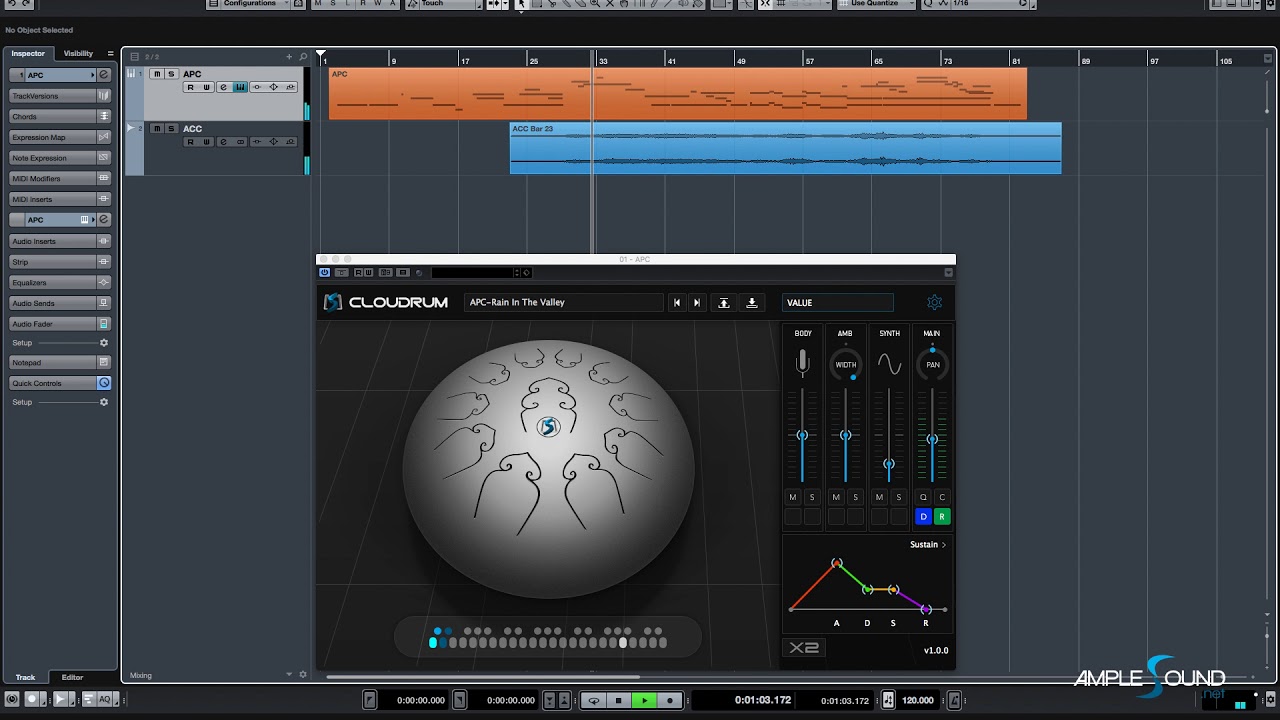Switch to the Inspector tab
This screenshot has width=1280, height=720.
[28, 53]
